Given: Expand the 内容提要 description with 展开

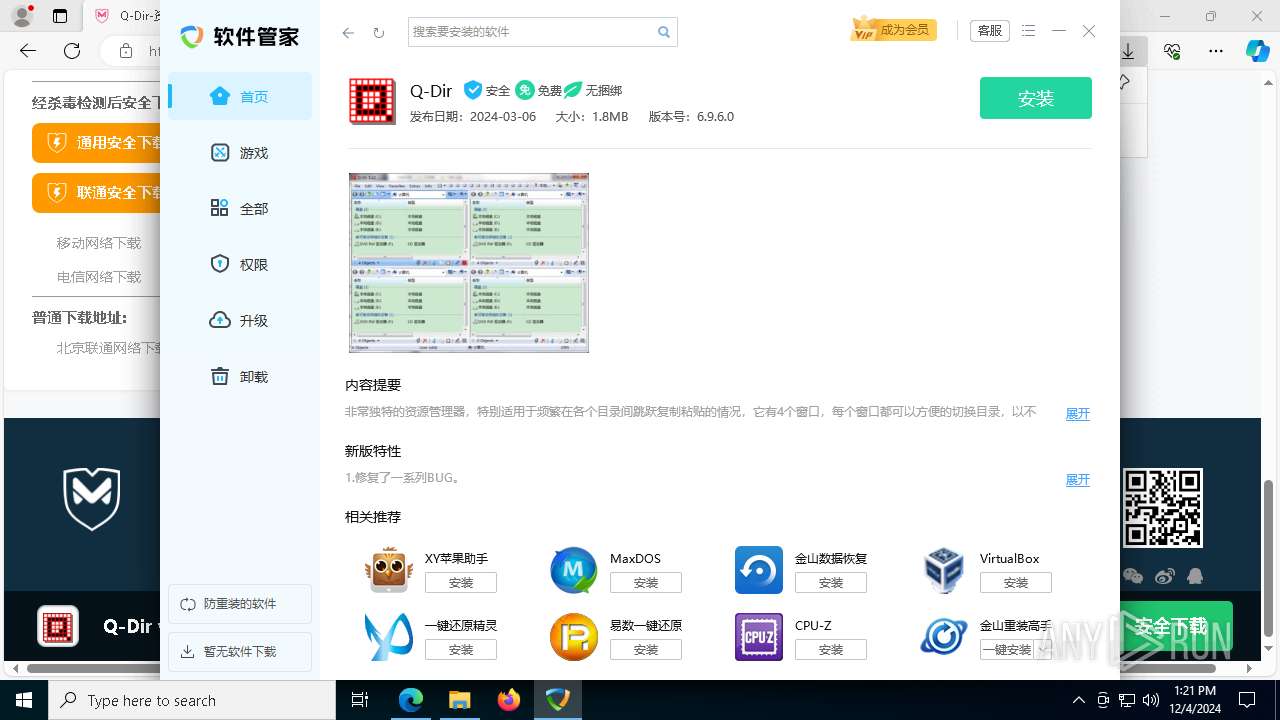Looking at the screenshot, I should tap(1078, 414).
